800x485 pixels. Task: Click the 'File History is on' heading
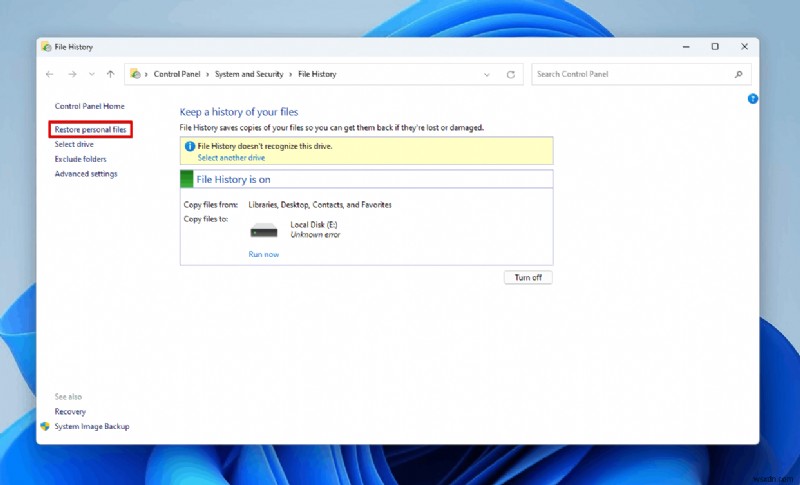pos(234,180)
